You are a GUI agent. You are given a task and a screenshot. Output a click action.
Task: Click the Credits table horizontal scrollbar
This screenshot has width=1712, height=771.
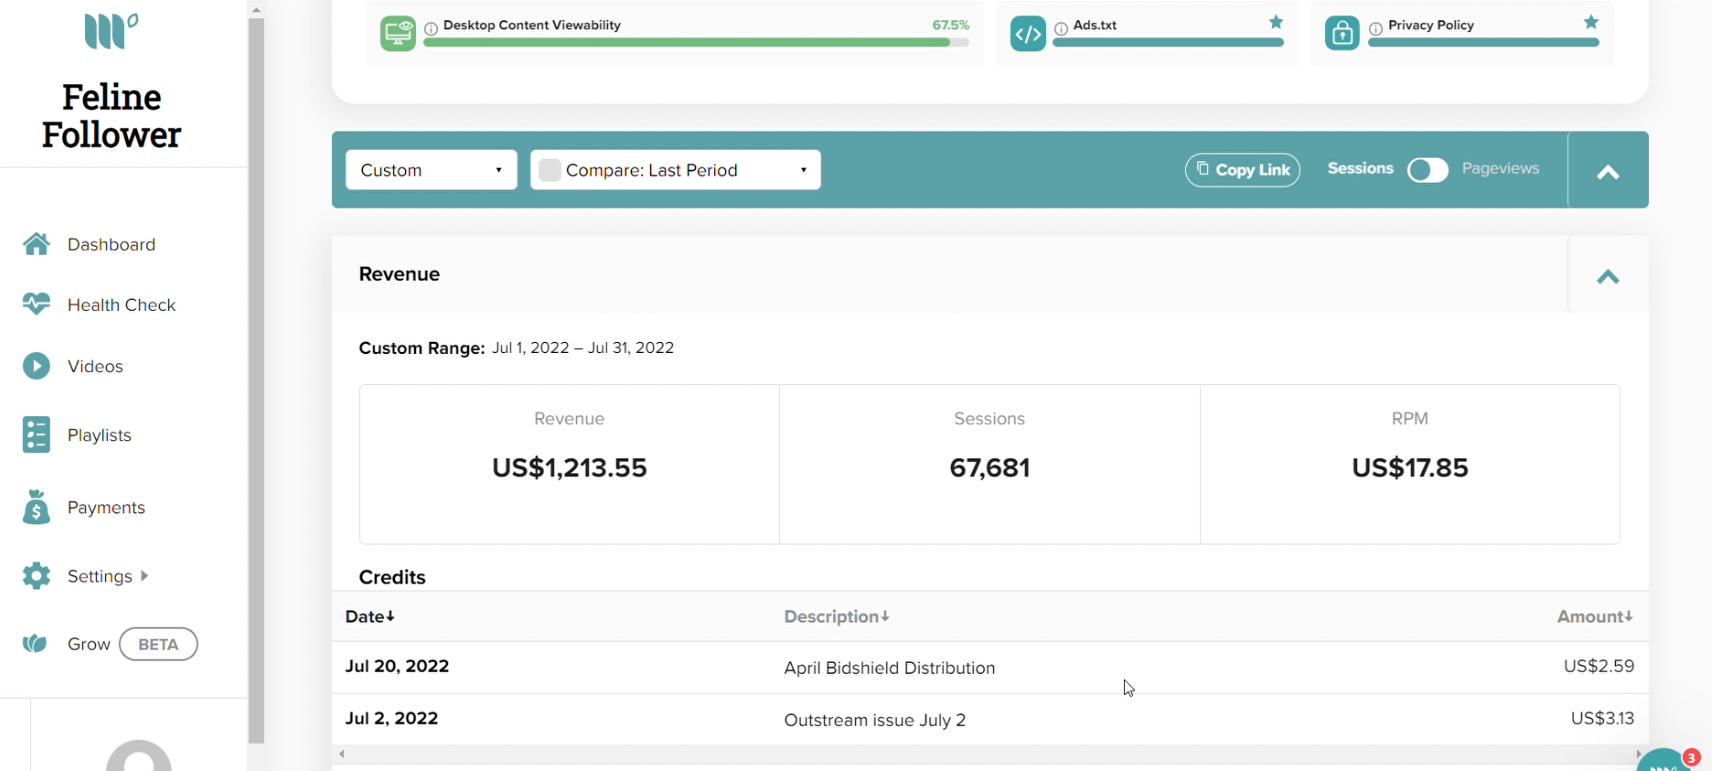(x=990, y=754)
